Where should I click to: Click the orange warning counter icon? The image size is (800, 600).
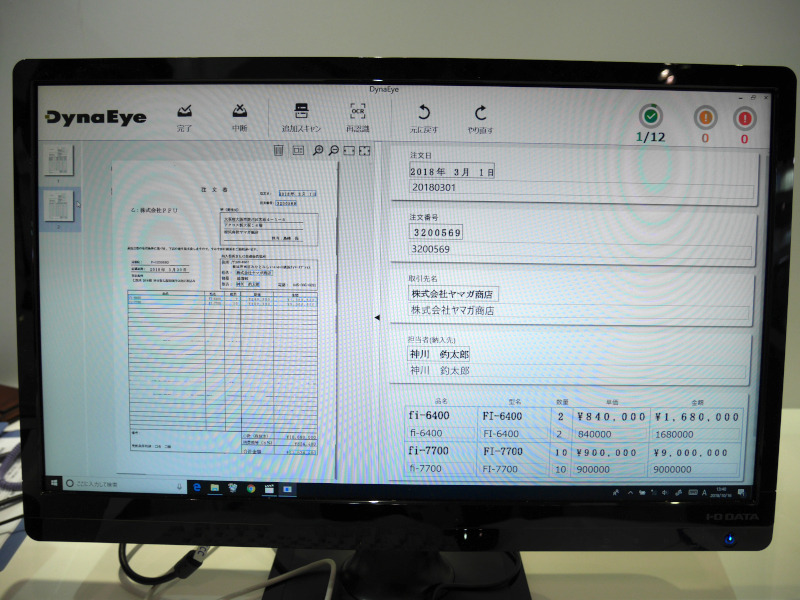pyautogui.click(x=705, y=118)
